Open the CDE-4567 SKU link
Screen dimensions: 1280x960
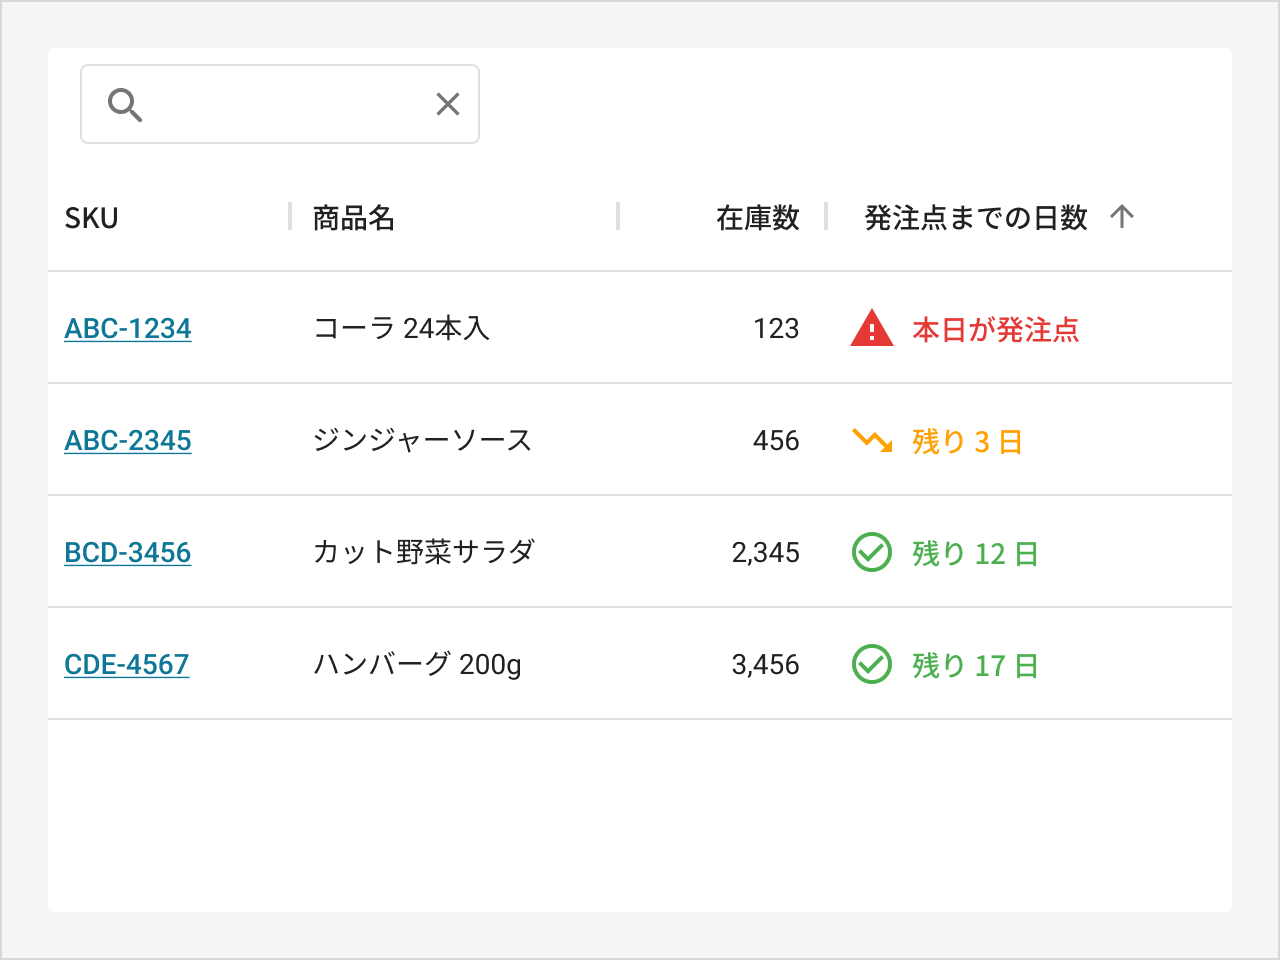point(127,665)
